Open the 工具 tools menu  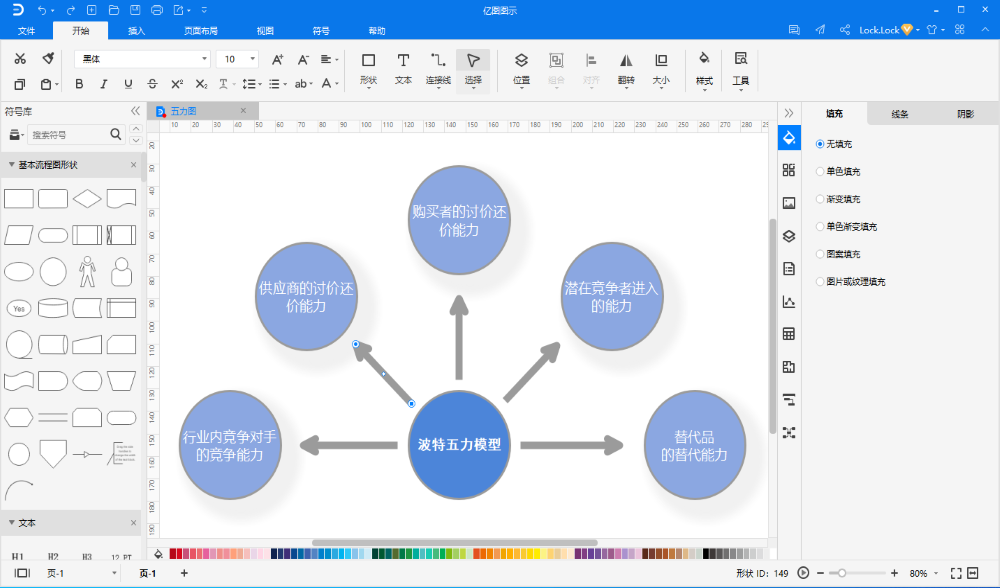[x=740, y=69]
